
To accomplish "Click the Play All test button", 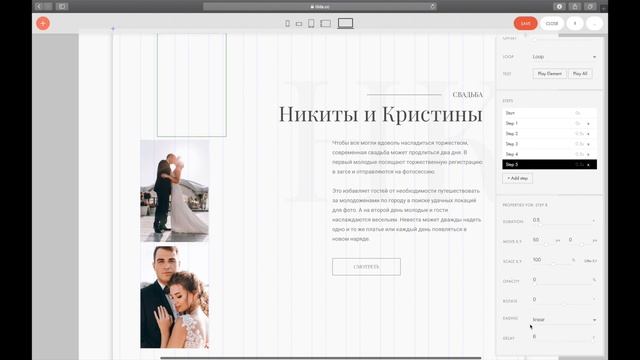I will (x=580, y=74).
